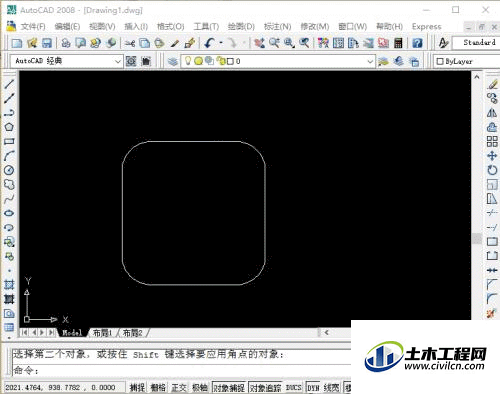
Task: Click the Mirror tool
Action: pyautogui.click(x=492, y=113)
